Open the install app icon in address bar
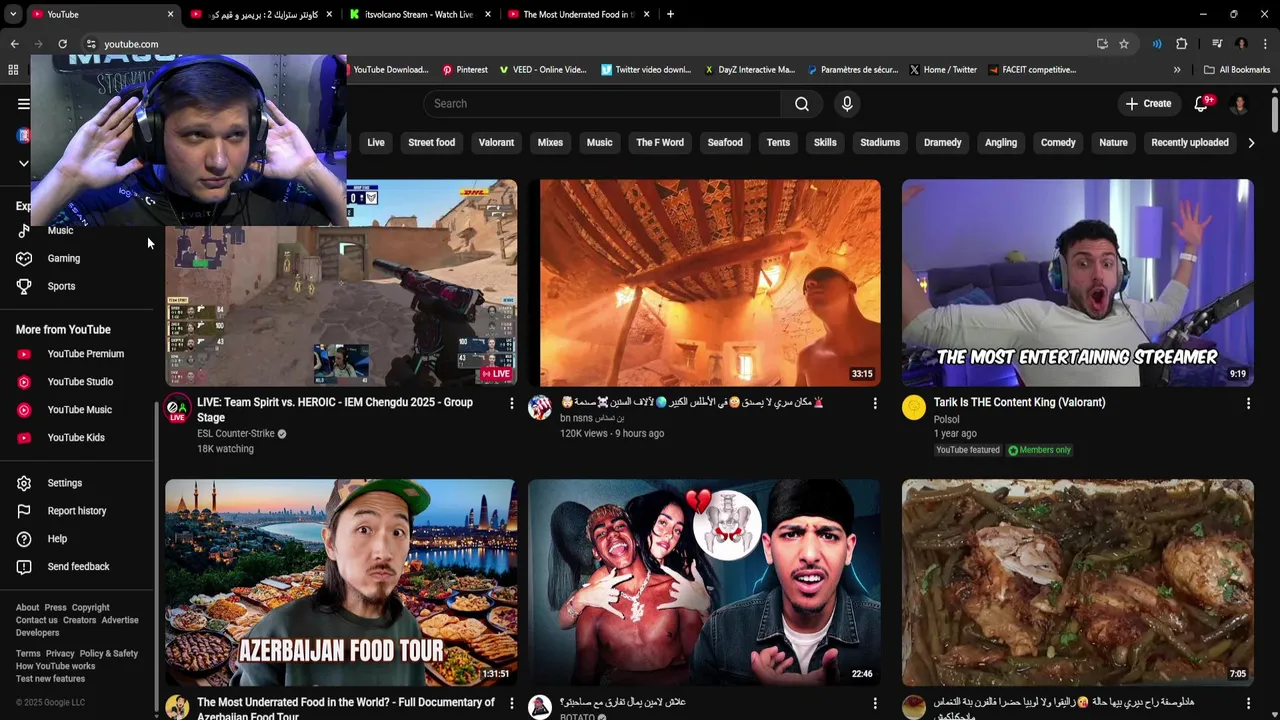 (x=1102, y=44)
